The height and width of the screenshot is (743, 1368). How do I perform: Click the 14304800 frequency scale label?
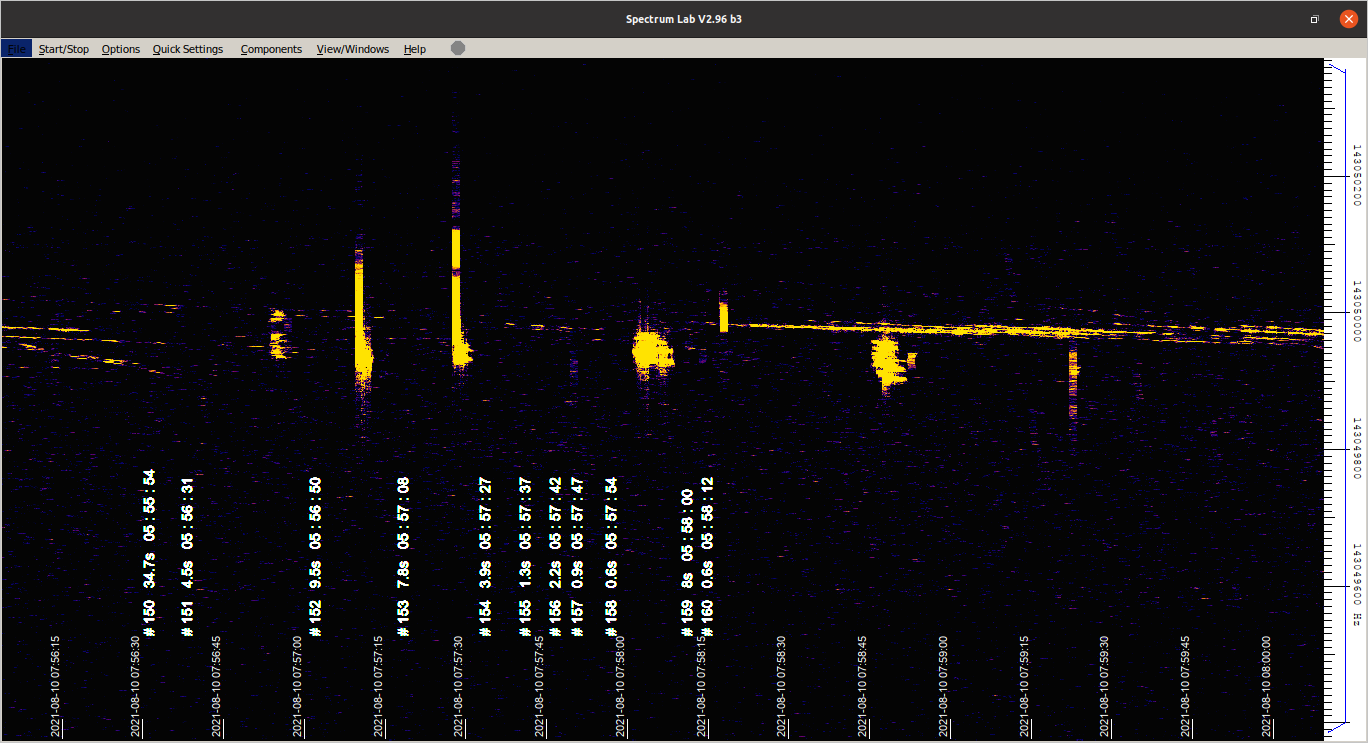(x=1357, y=449)
